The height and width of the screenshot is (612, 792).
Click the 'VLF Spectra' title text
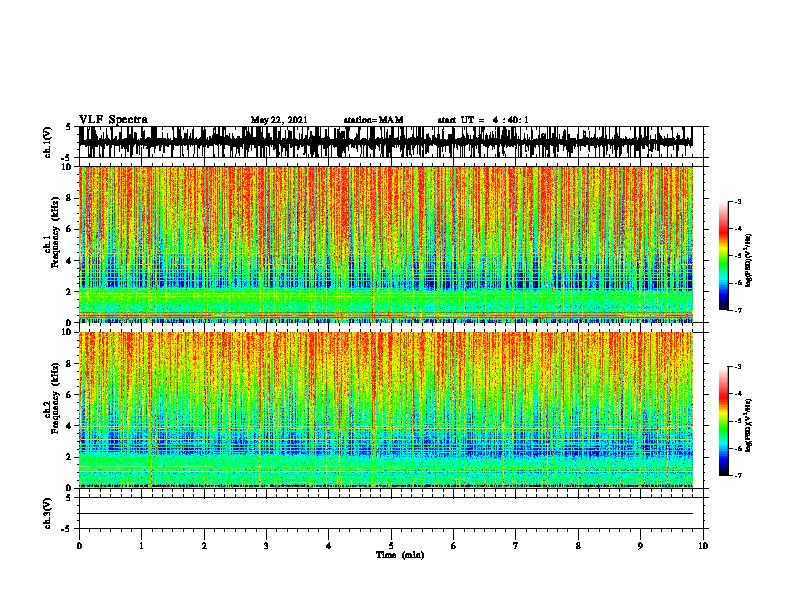point(113,120)
